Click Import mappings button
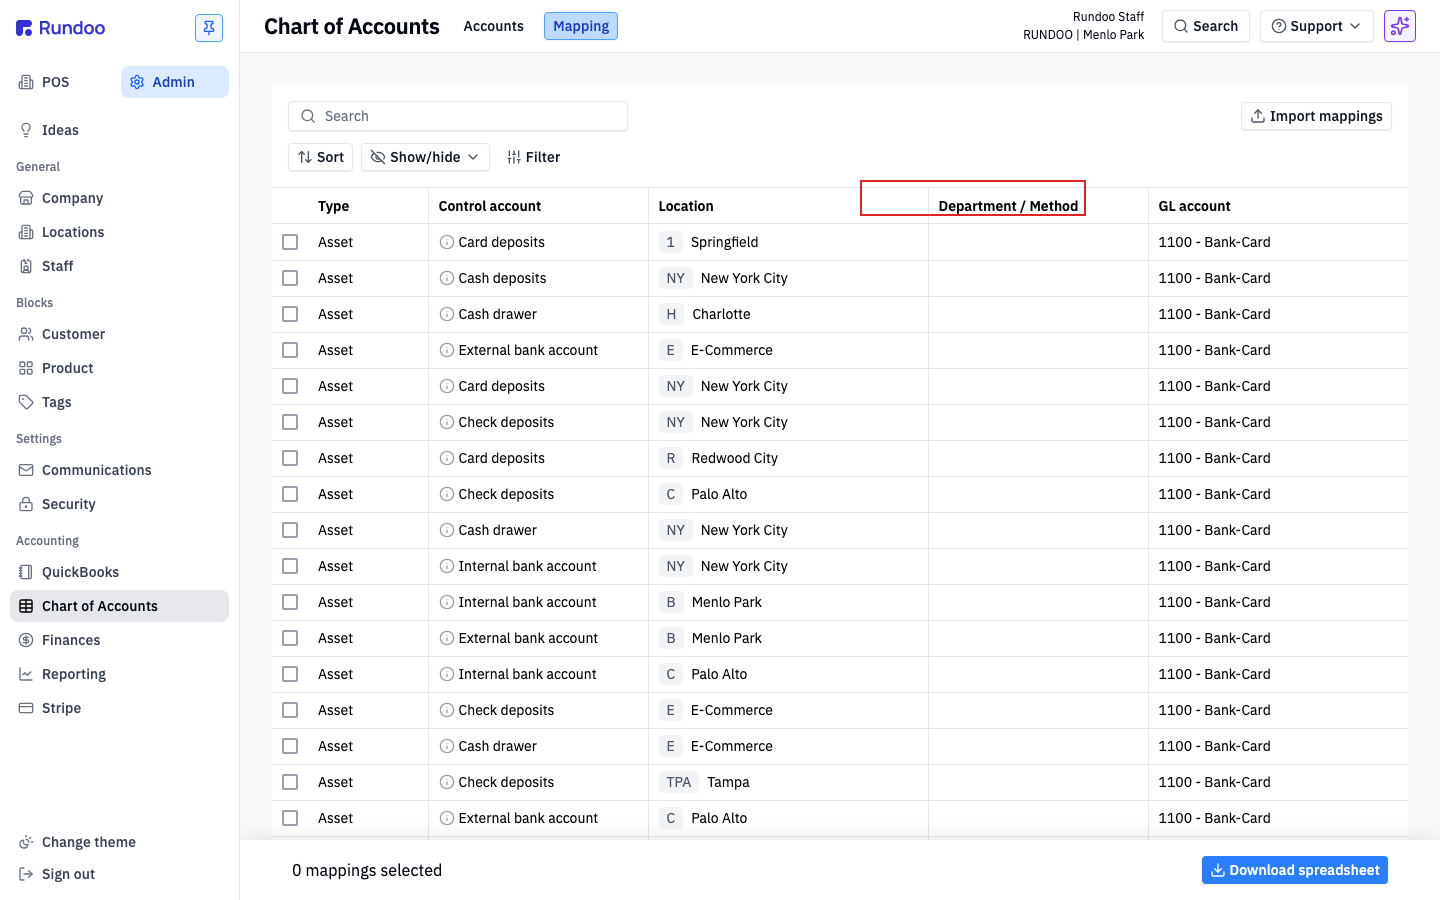 (1316, 116)
